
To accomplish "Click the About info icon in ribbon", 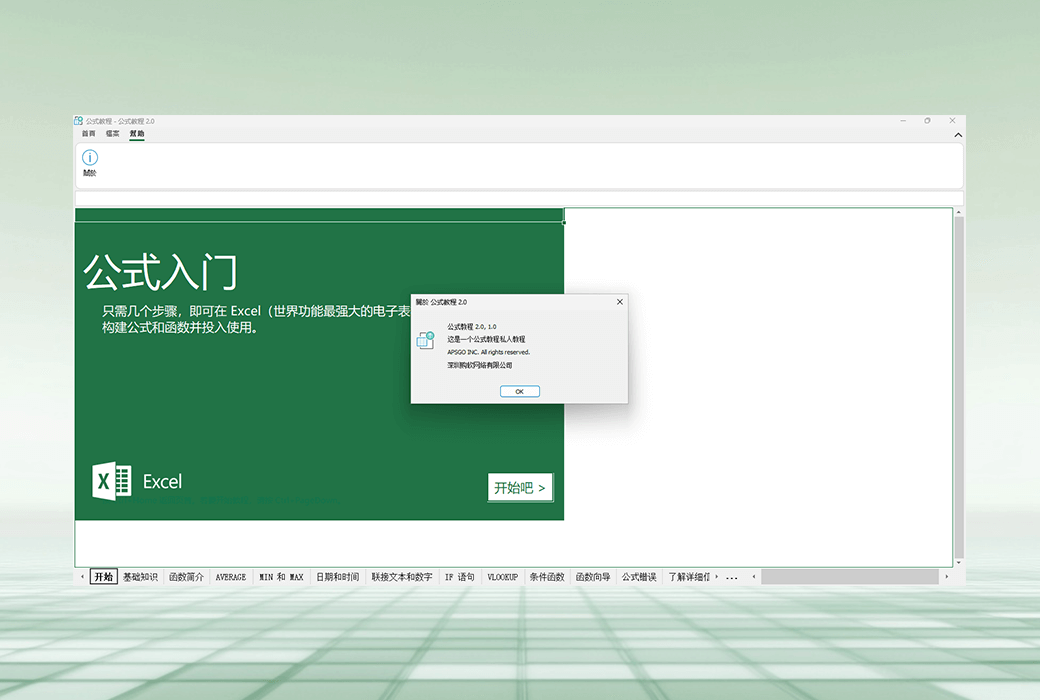I will click(x=90, y=158).
